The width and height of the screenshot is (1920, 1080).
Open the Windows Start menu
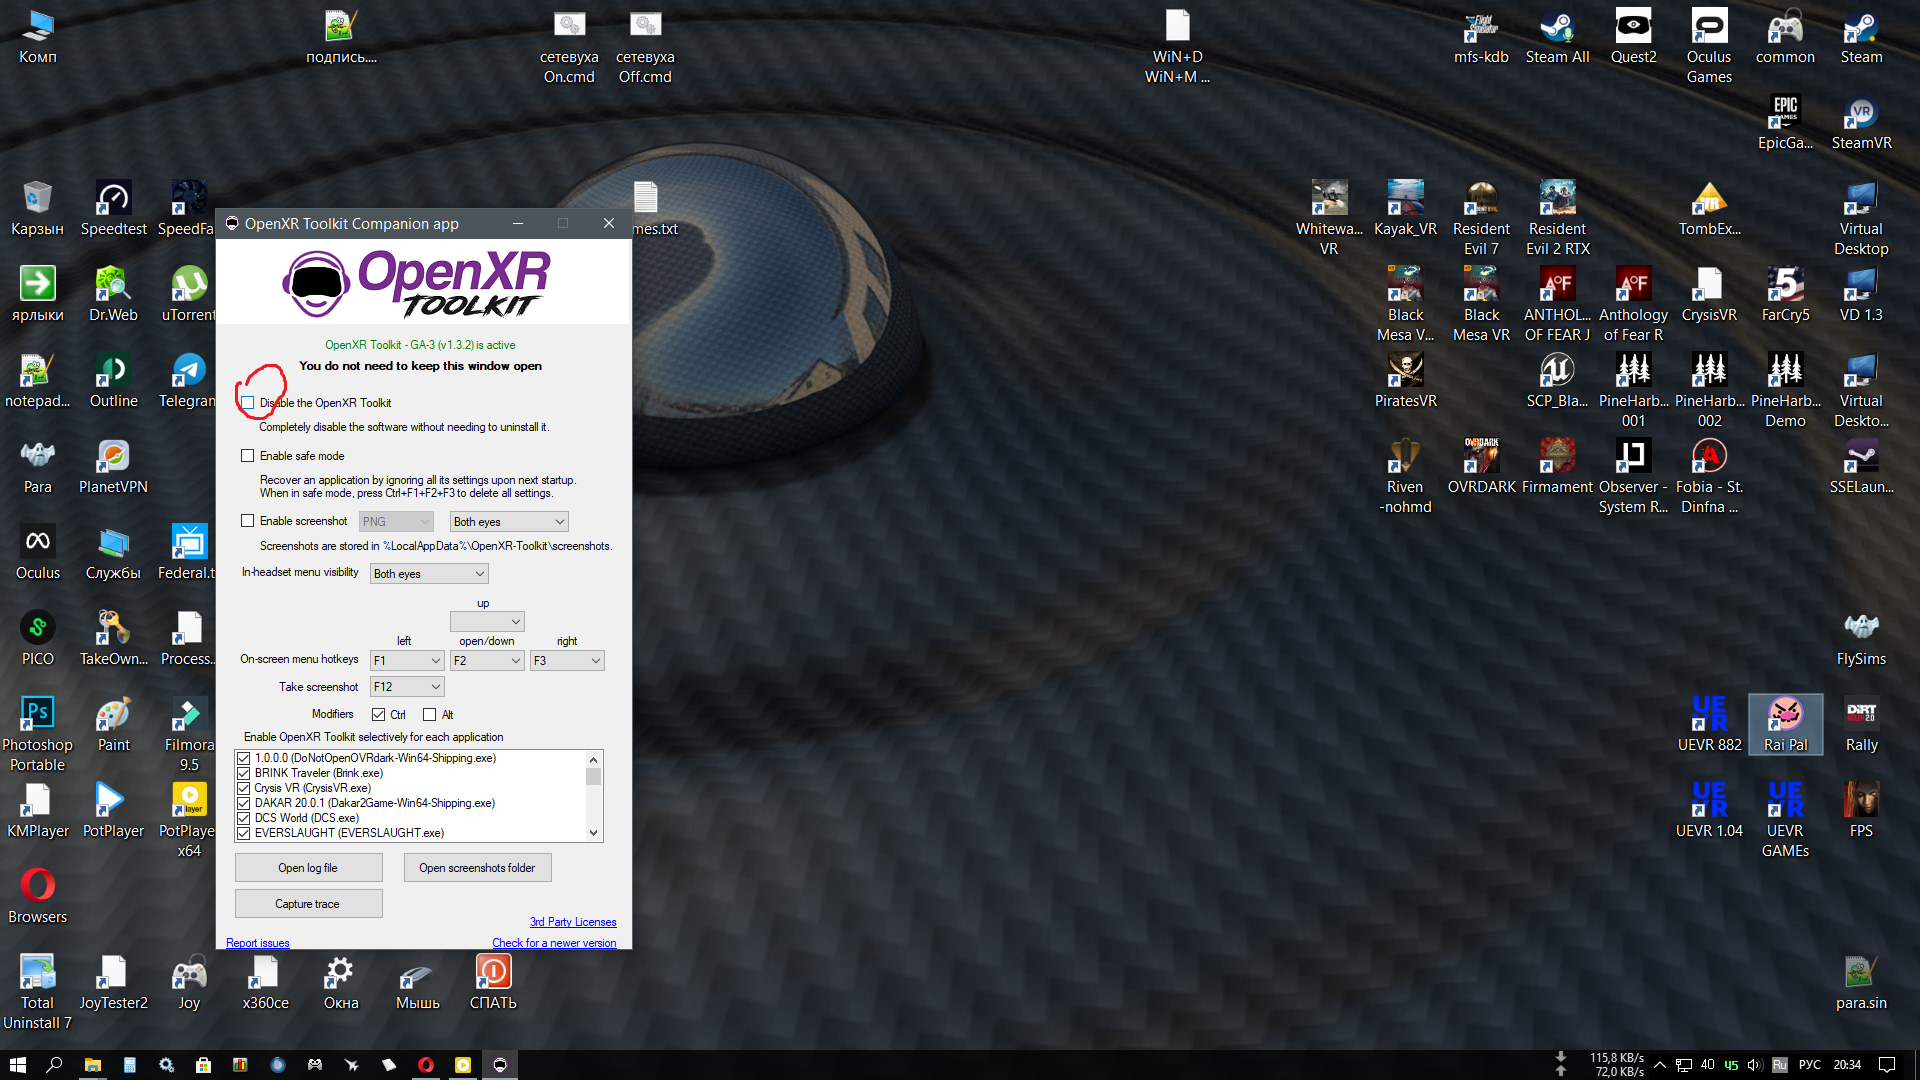tap(17, 1065)
